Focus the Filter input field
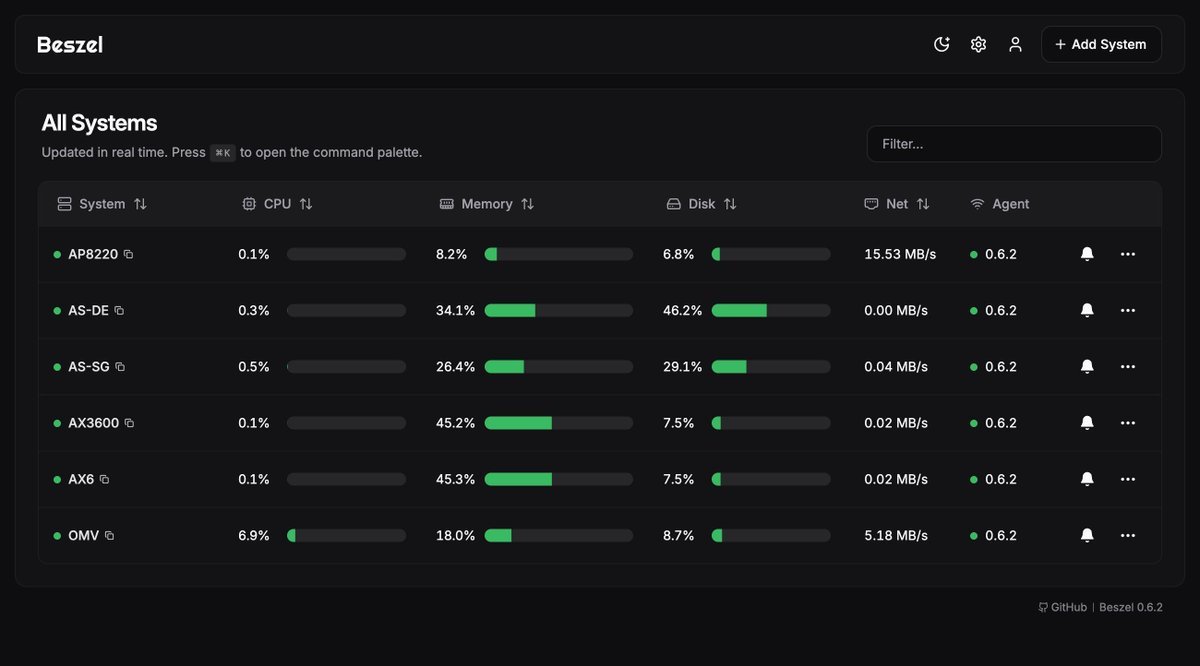This screenshot has width=1200, height=666. pyautogui.click(x=1013, y=144)
